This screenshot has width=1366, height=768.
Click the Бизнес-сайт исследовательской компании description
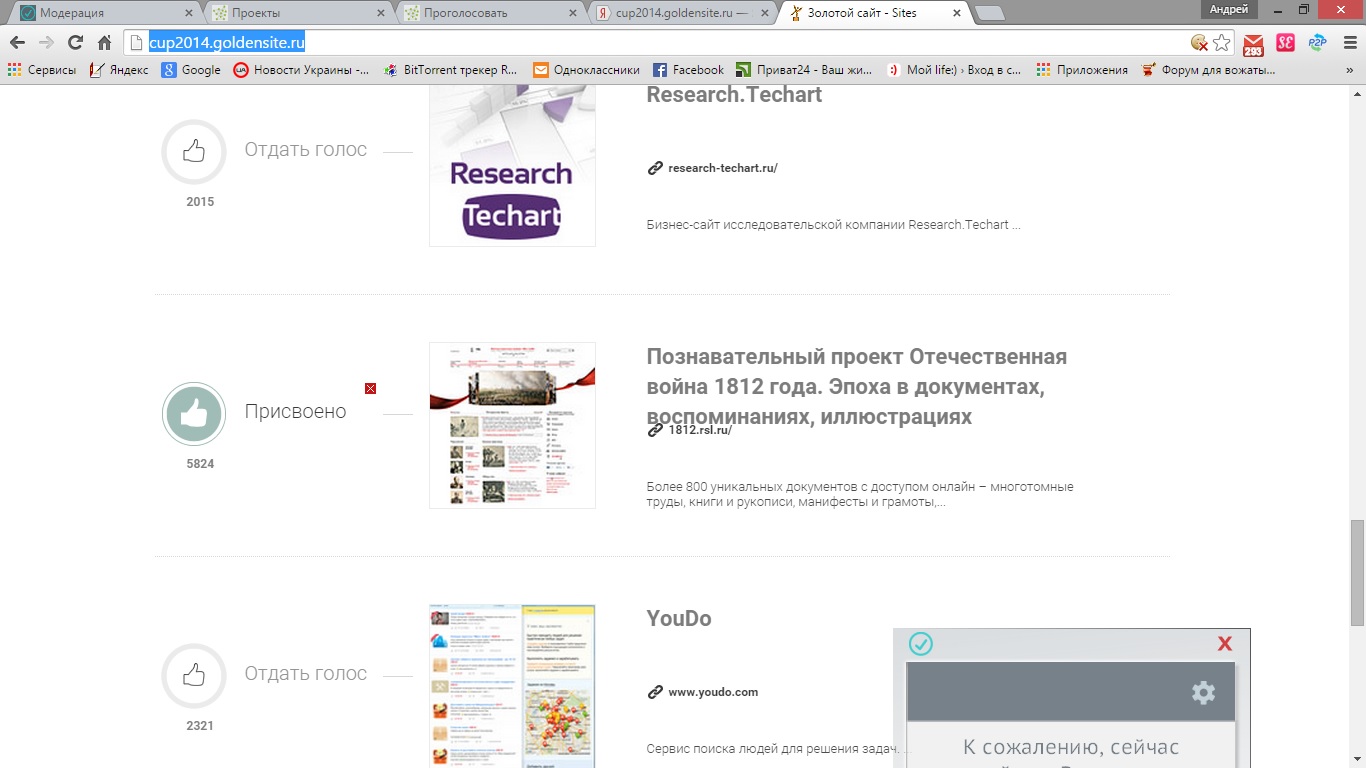pos(833,225)
